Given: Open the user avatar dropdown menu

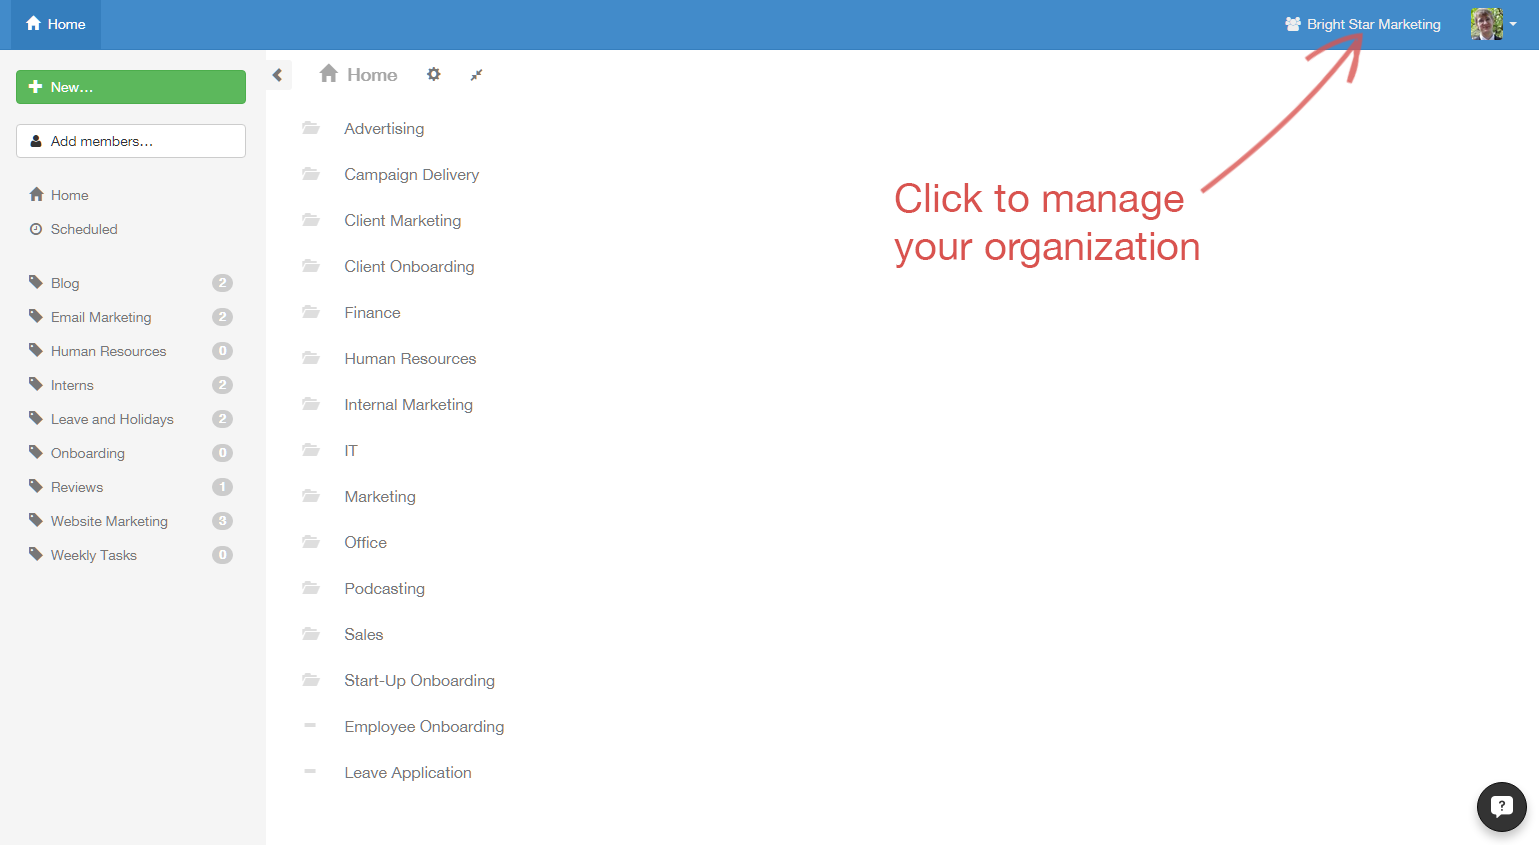Looking at the screenshot, I should pos(1493,24).
